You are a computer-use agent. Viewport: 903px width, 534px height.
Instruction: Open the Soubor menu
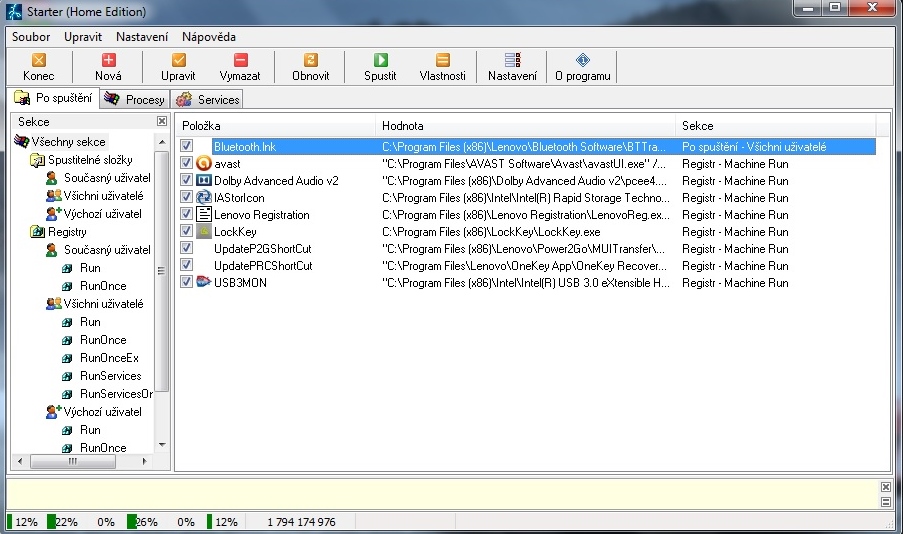31,37
